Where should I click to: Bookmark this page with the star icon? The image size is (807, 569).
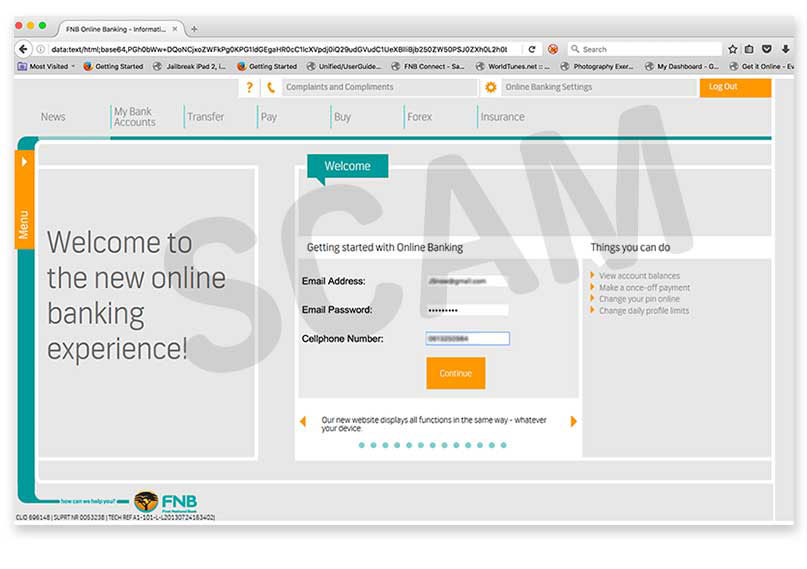click(732, 49)
